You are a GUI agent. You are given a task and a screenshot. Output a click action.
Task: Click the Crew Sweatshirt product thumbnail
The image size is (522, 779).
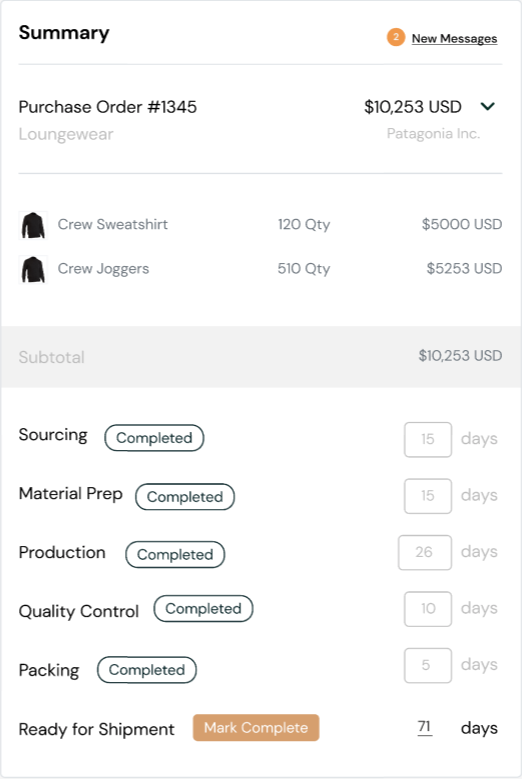(x=33, y=225)
